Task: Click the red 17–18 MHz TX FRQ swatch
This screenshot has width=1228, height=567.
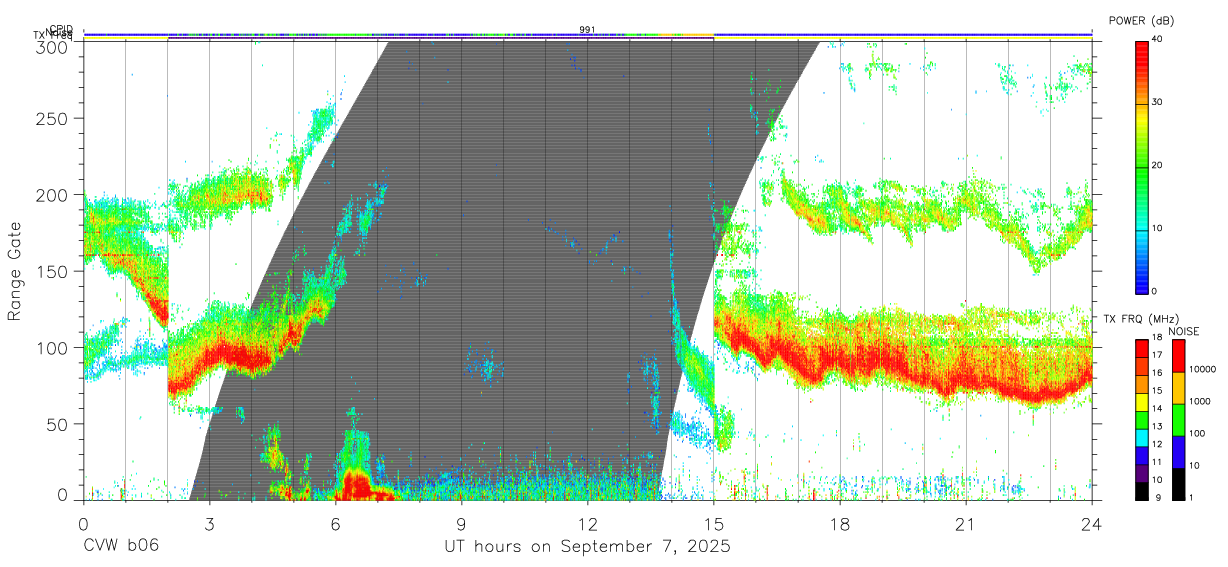Action: (x=1143, y=348)
